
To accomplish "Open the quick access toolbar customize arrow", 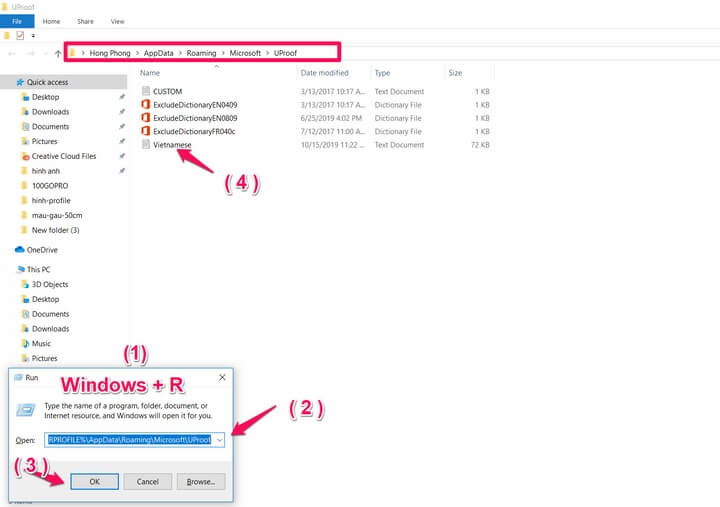I will point(33,36).
